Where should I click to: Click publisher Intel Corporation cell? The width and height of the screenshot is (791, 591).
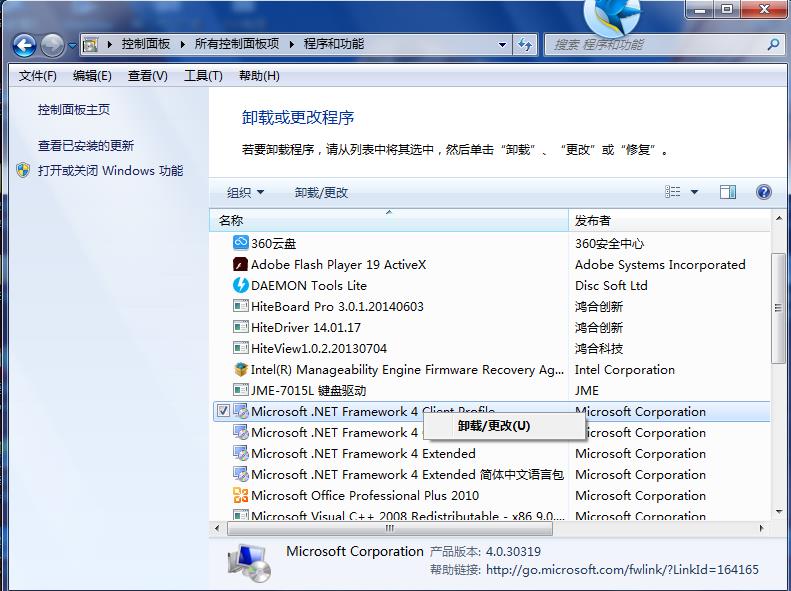pyautogui.click(x=625, y=370)
